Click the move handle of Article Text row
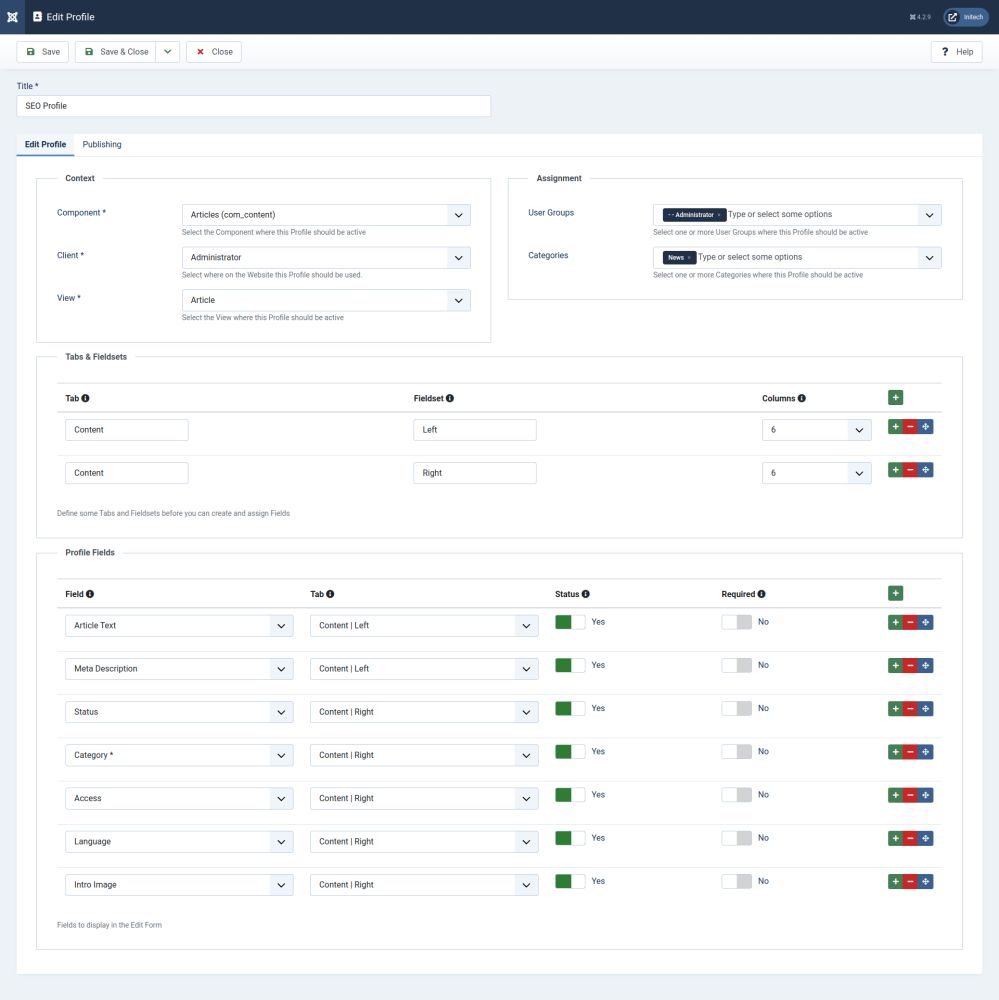The image size is (999, 1000). tap(926, 622)
